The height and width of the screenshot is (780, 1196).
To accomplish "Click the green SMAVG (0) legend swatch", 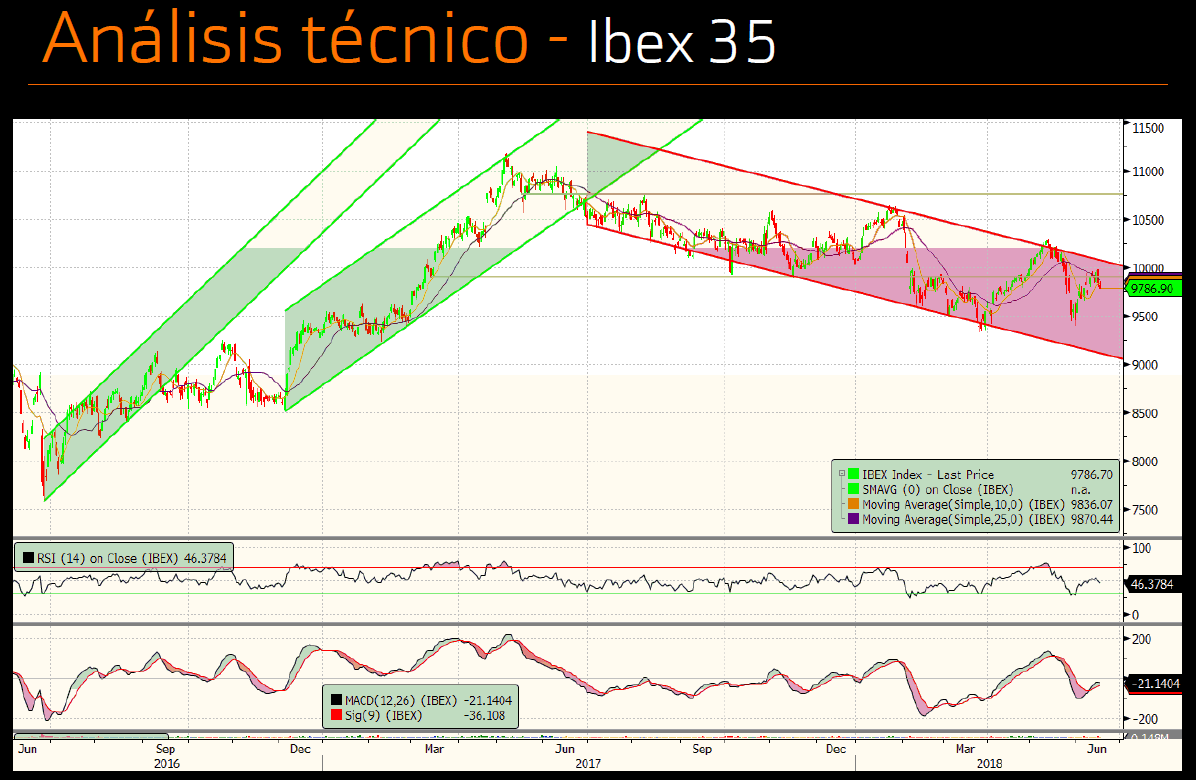I will pyautogui.click(x=854, y=490).
